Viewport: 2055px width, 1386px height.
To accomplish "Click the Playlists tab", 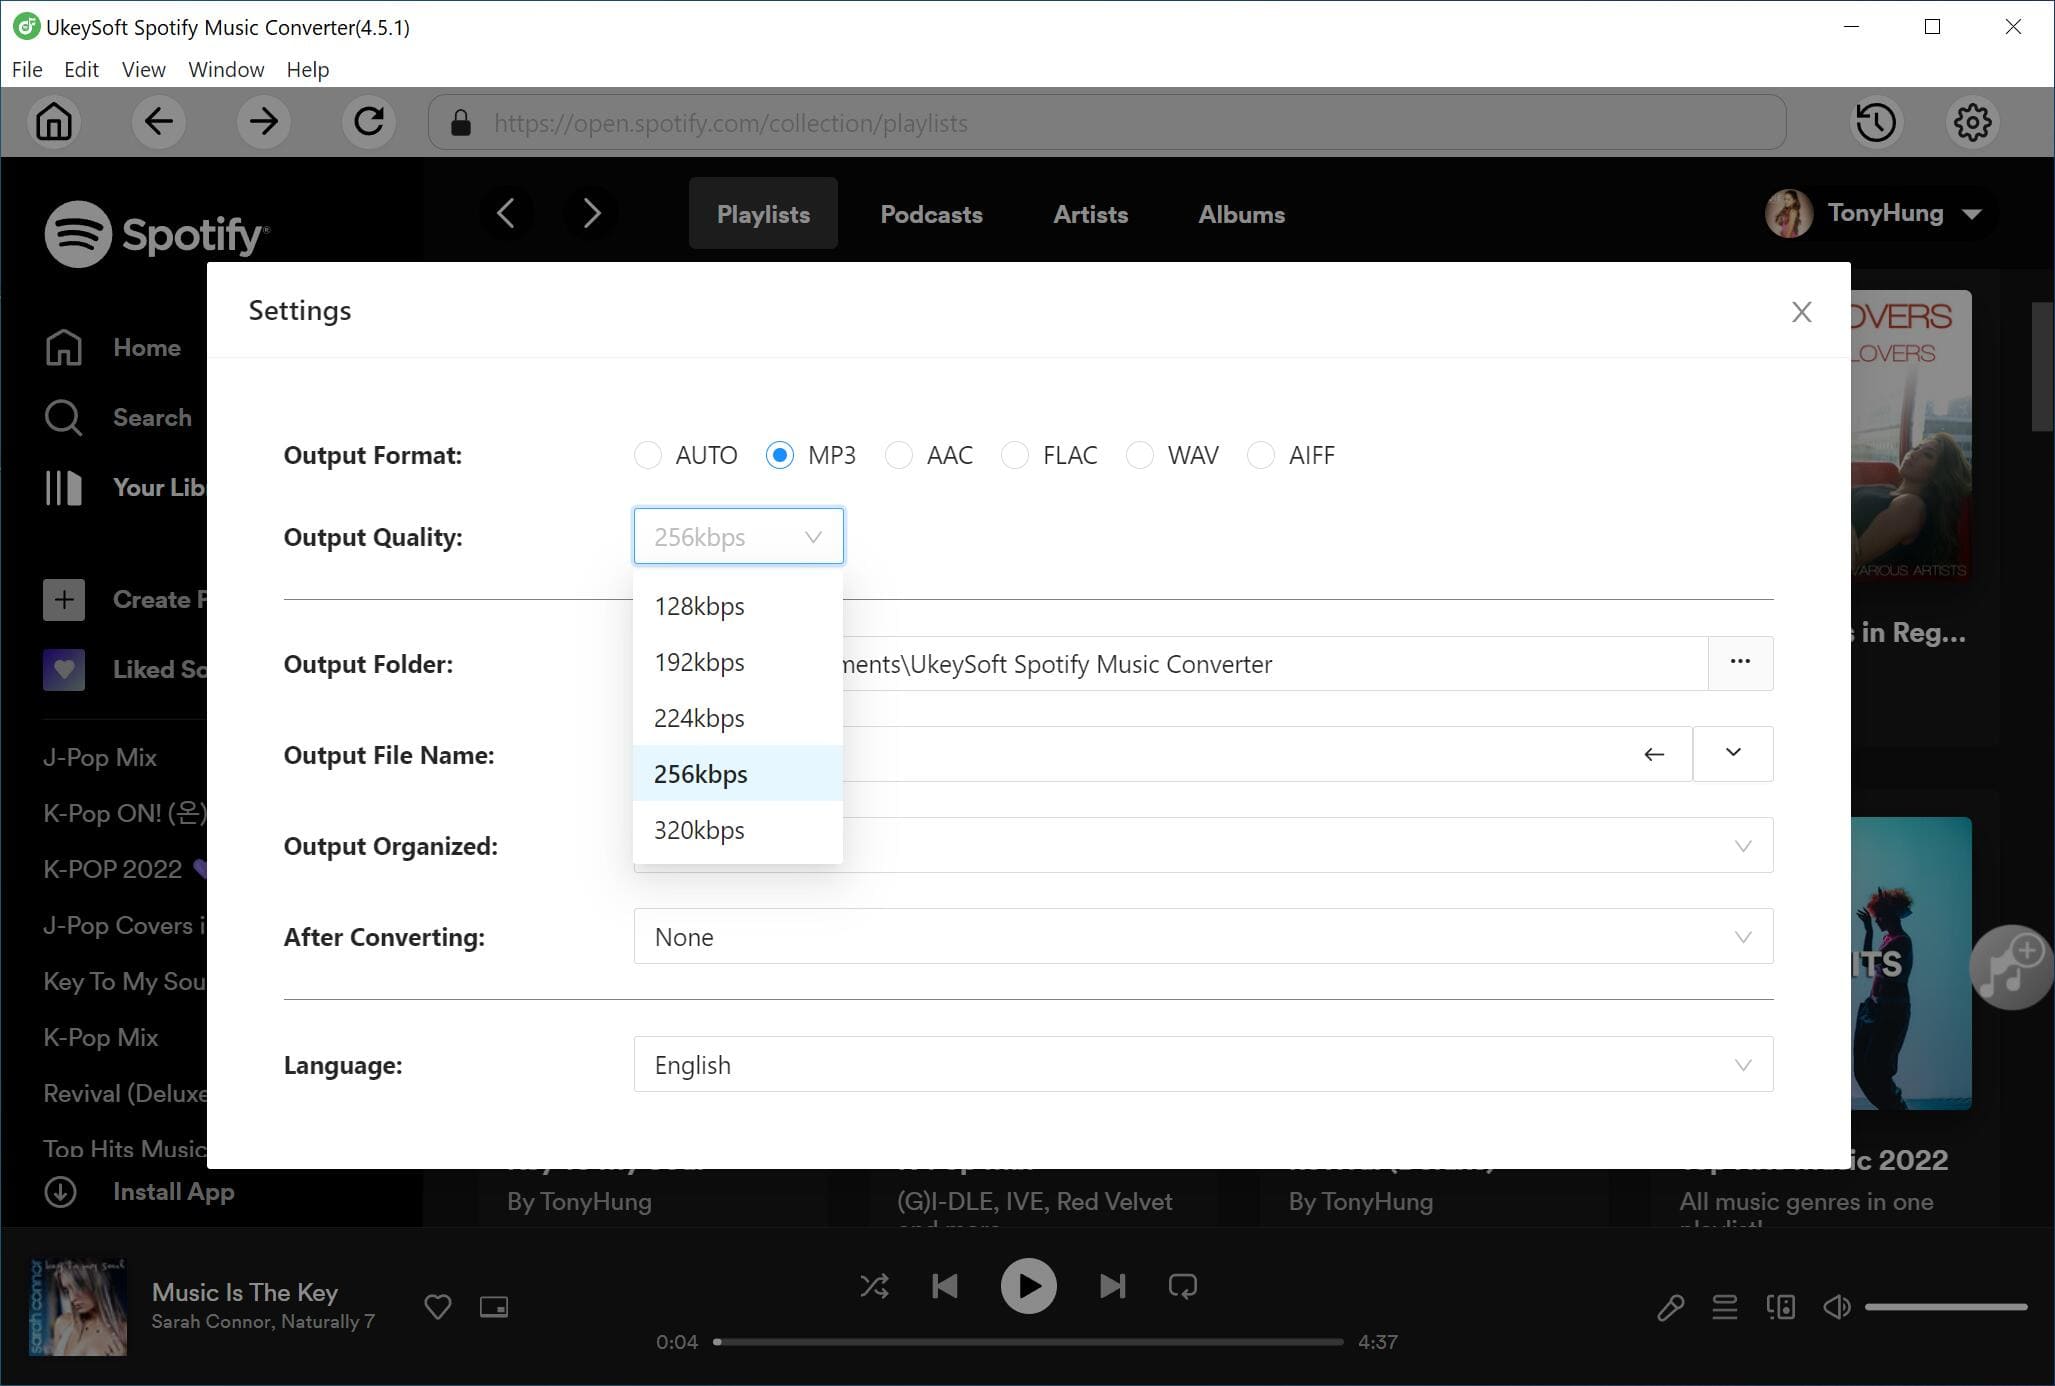I will coord(764,213).
